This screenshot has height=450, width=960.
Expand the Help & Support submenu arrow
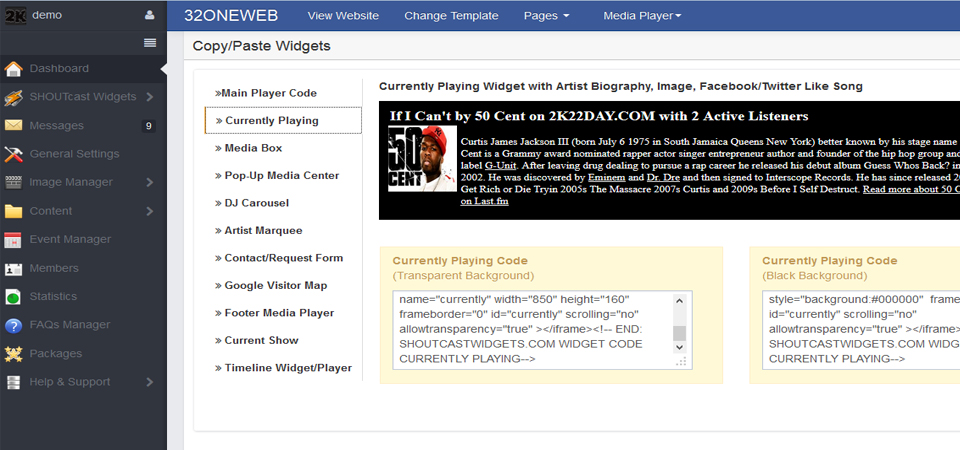(150, 382)
